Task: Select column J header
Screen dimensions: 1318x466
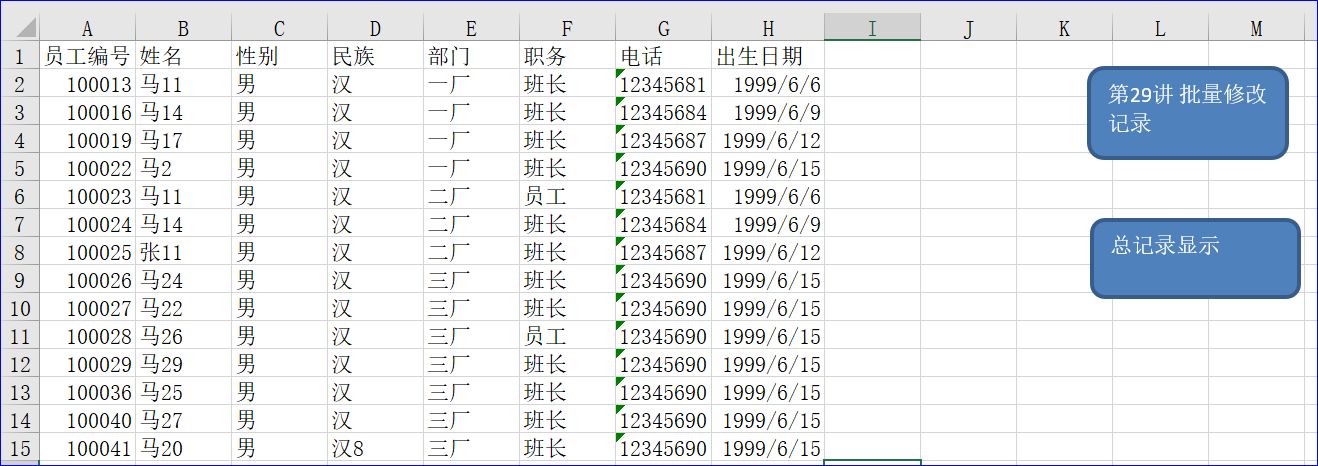Action: [x=968, y=28]
